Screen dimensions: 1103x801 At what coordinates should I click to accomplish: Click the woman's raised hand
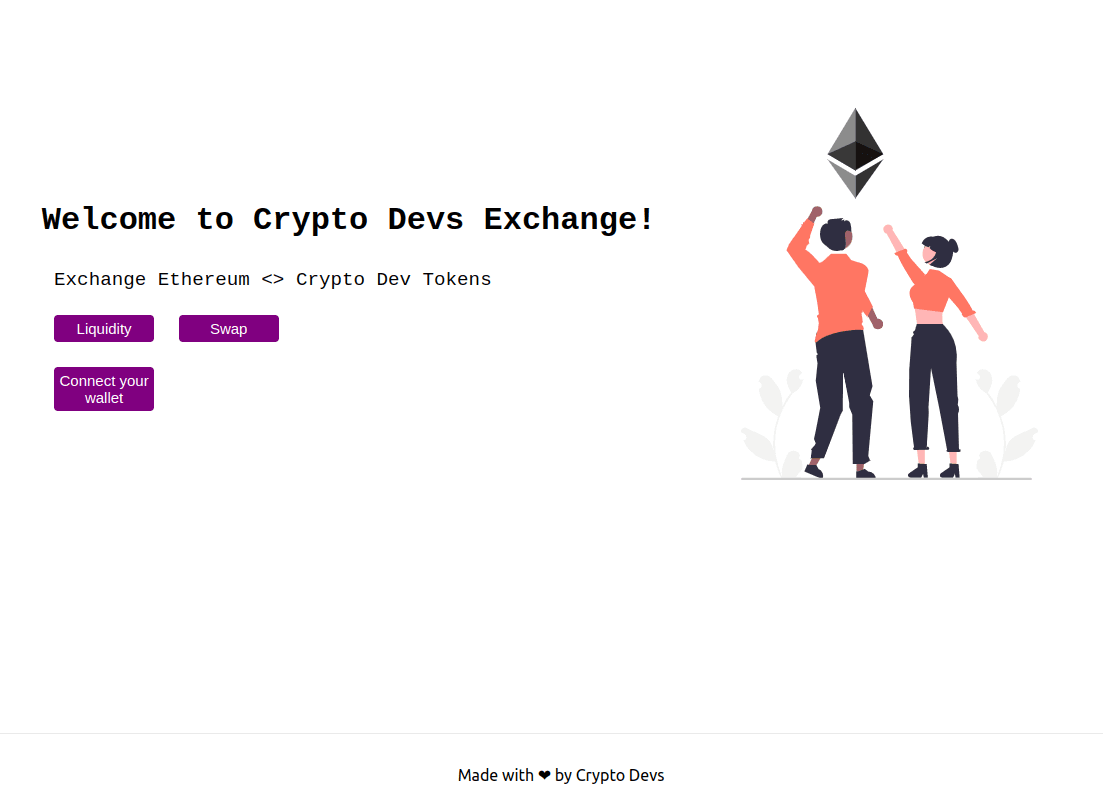[888, 229]
